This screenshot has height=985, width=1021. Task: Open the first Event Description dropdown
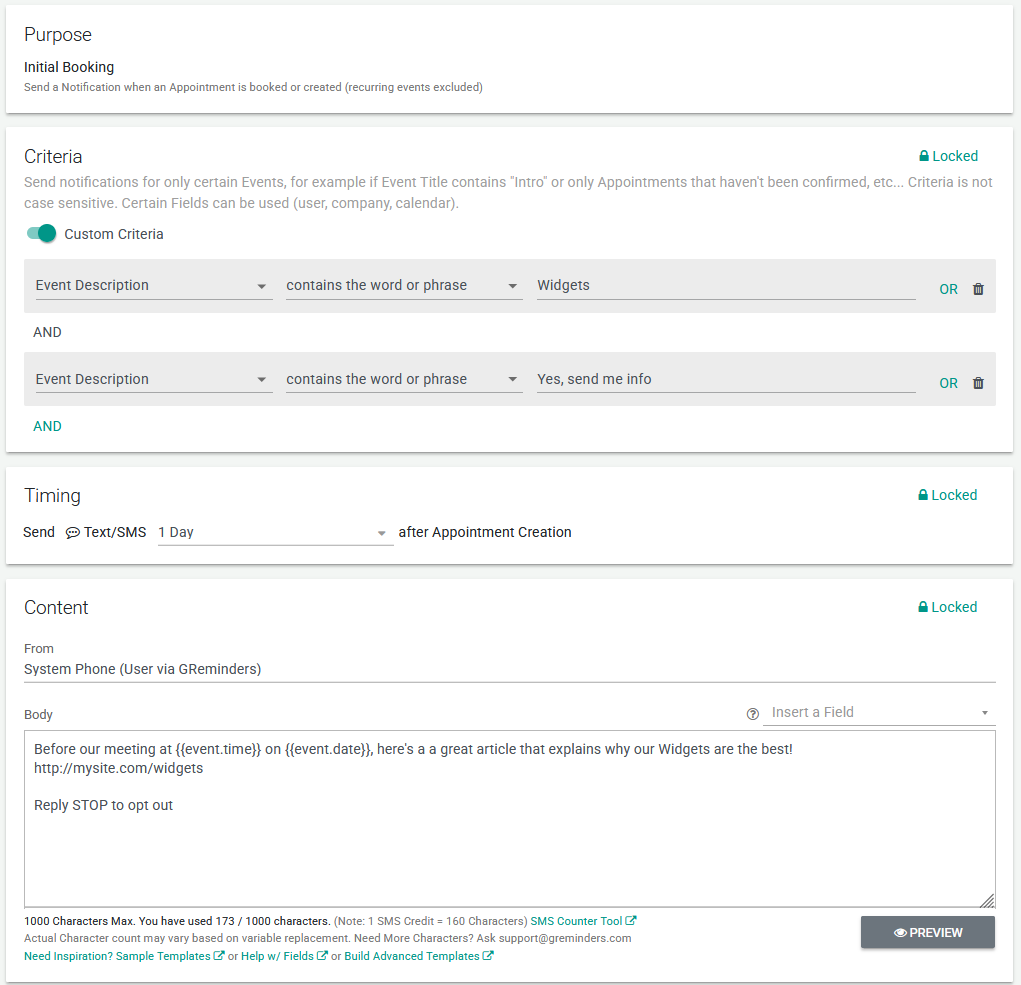coord(153,286)
